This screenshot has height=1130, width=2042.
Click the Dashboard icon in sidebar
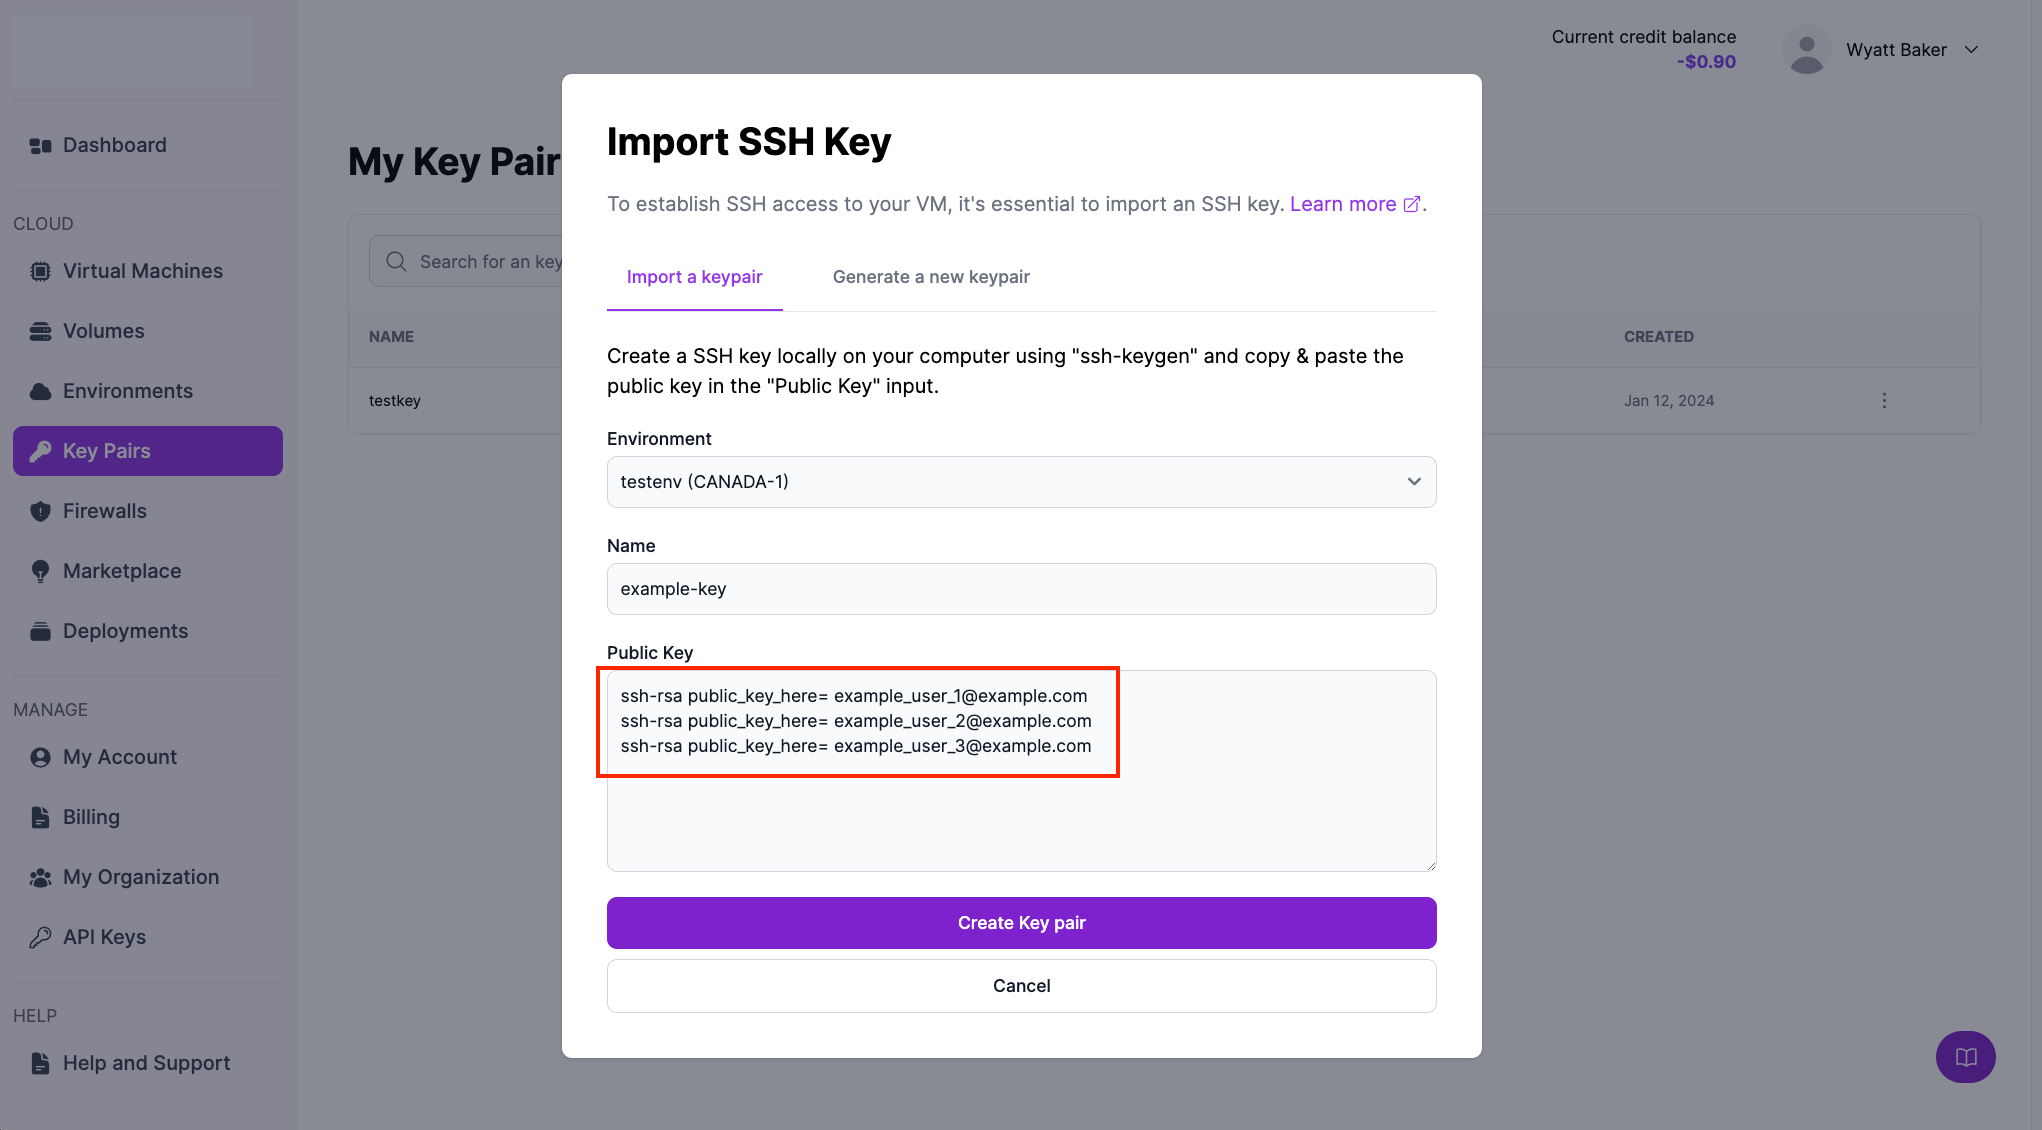(40, 146)
